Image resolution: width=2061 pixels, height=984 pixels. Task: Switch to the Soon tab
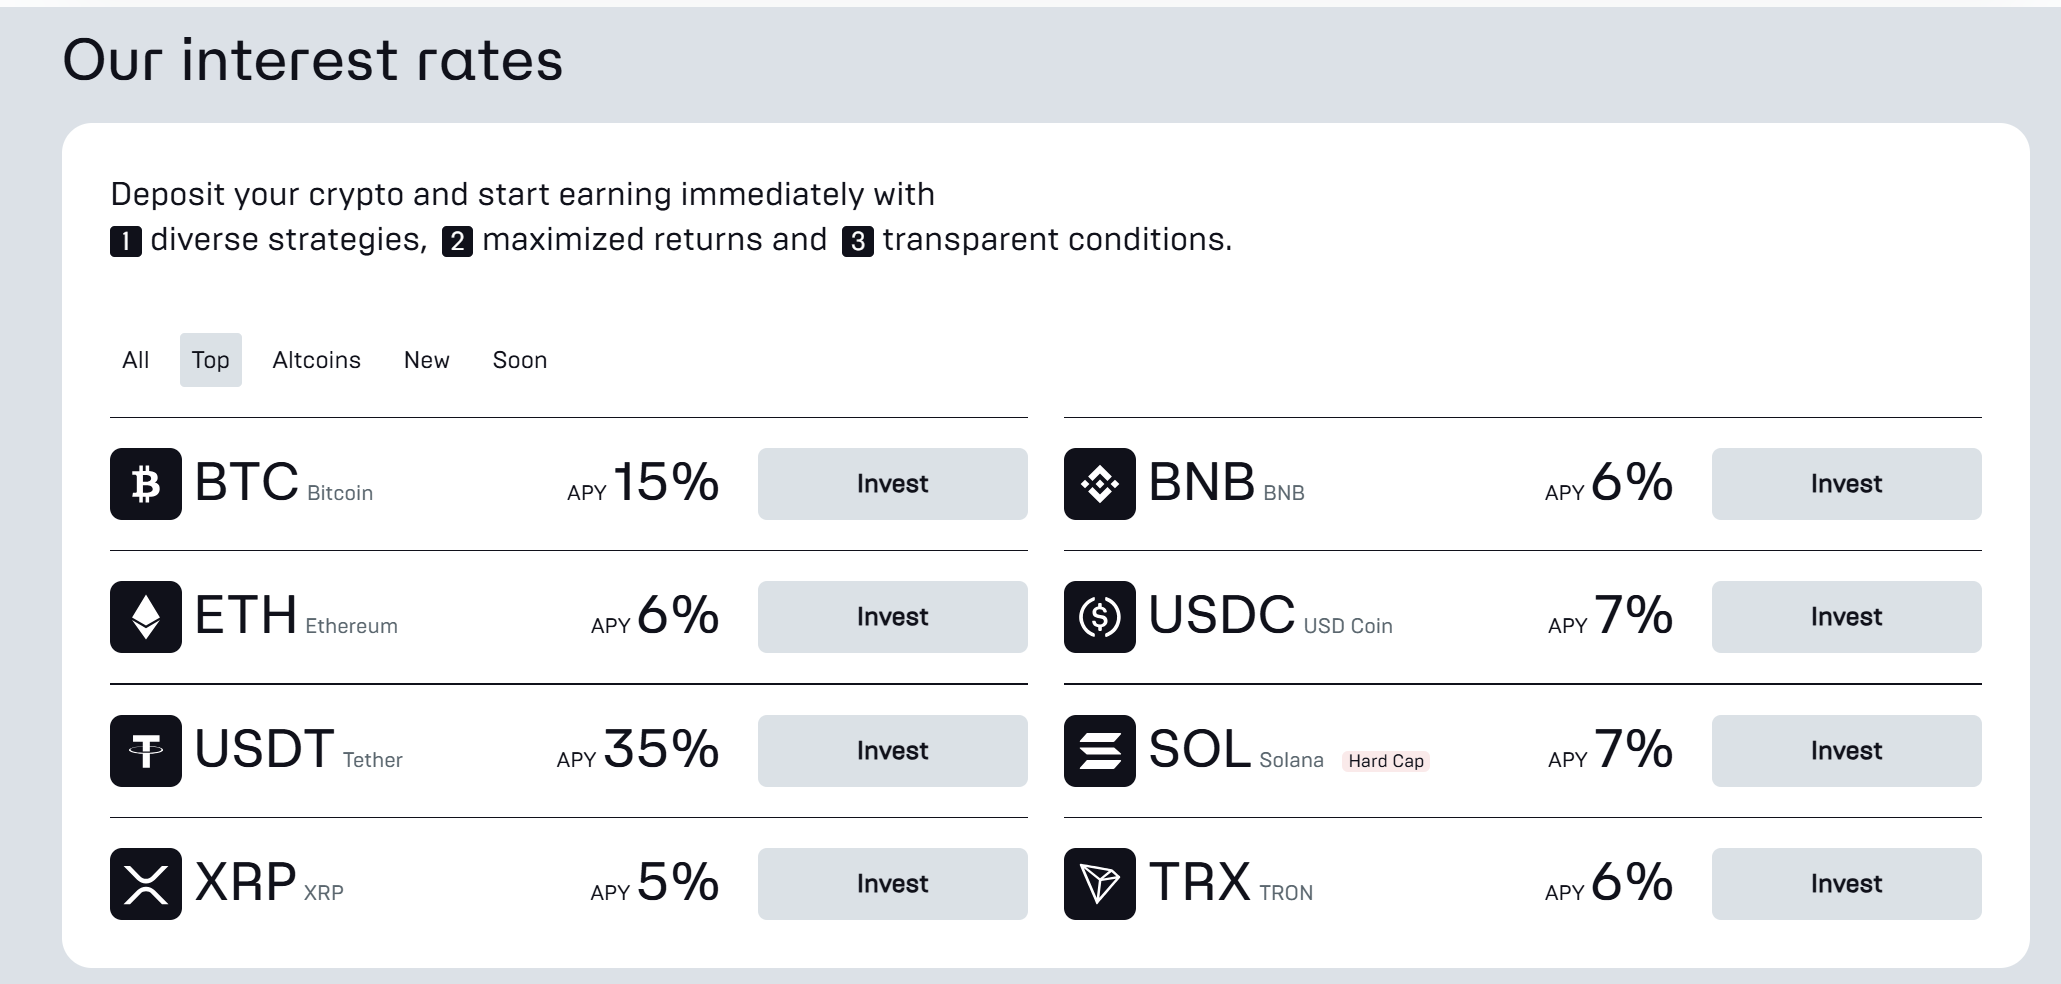(x=520, y=360)
